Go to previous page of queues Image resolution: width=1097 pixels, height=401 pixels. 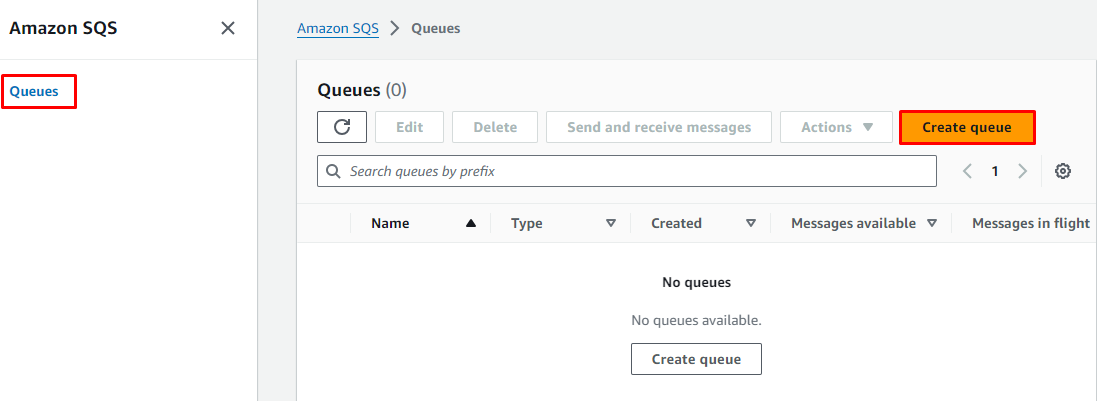click(x=967, y=171)
